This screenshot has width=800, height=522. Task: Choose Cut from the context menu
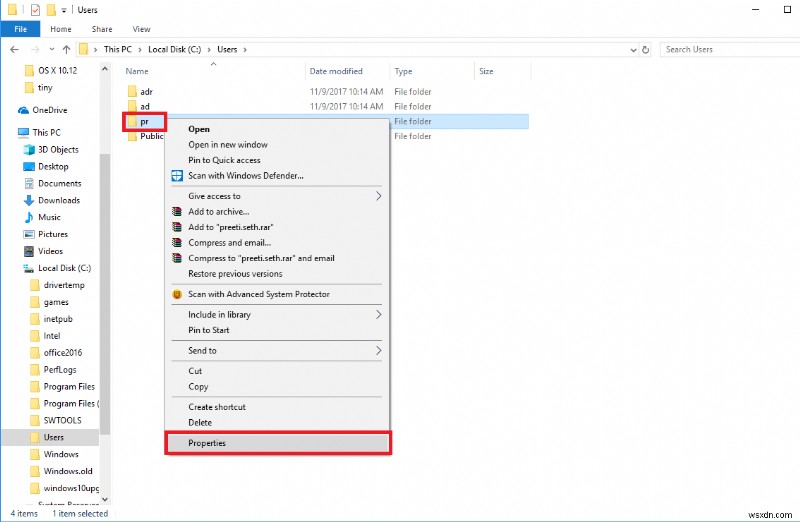pyautogui.click(x=195, y=371)
